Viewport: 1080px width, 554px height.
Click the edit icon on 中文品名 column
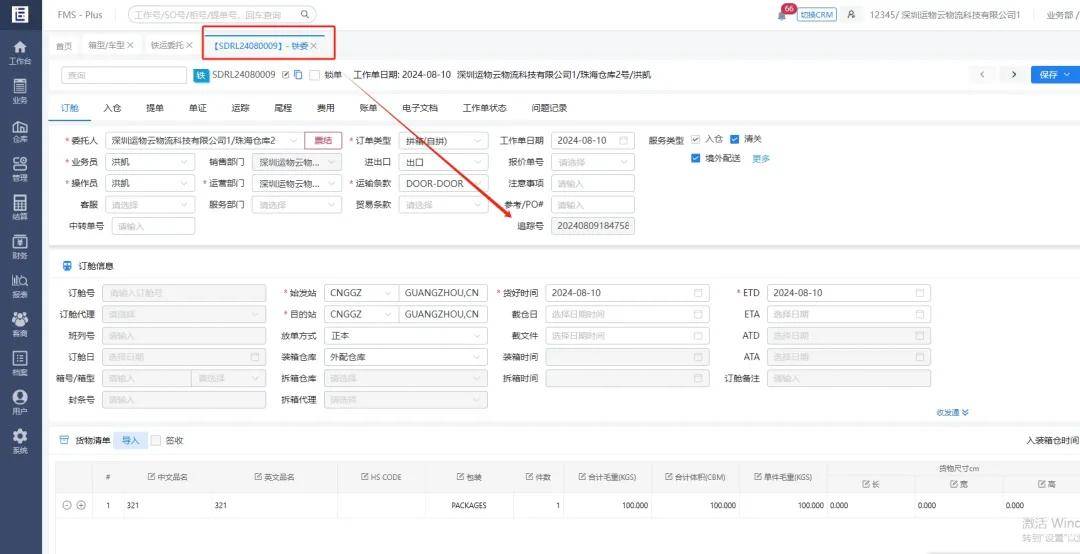click(x=152, y=477)
